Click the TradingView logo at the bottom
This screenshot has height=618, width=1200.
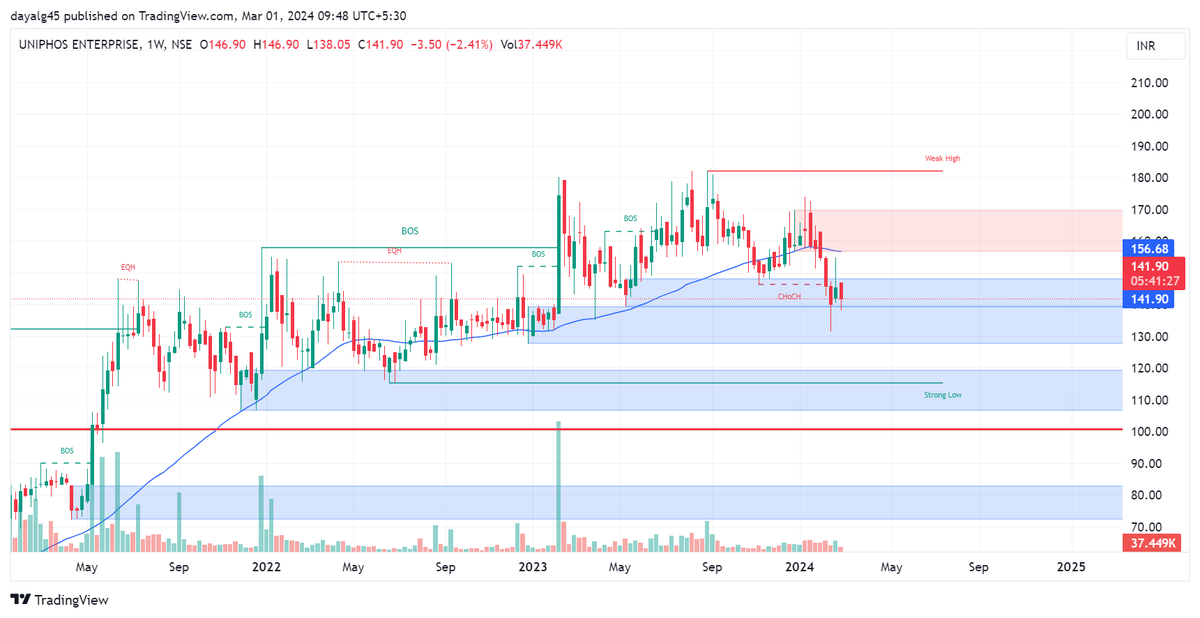[59, 600]
